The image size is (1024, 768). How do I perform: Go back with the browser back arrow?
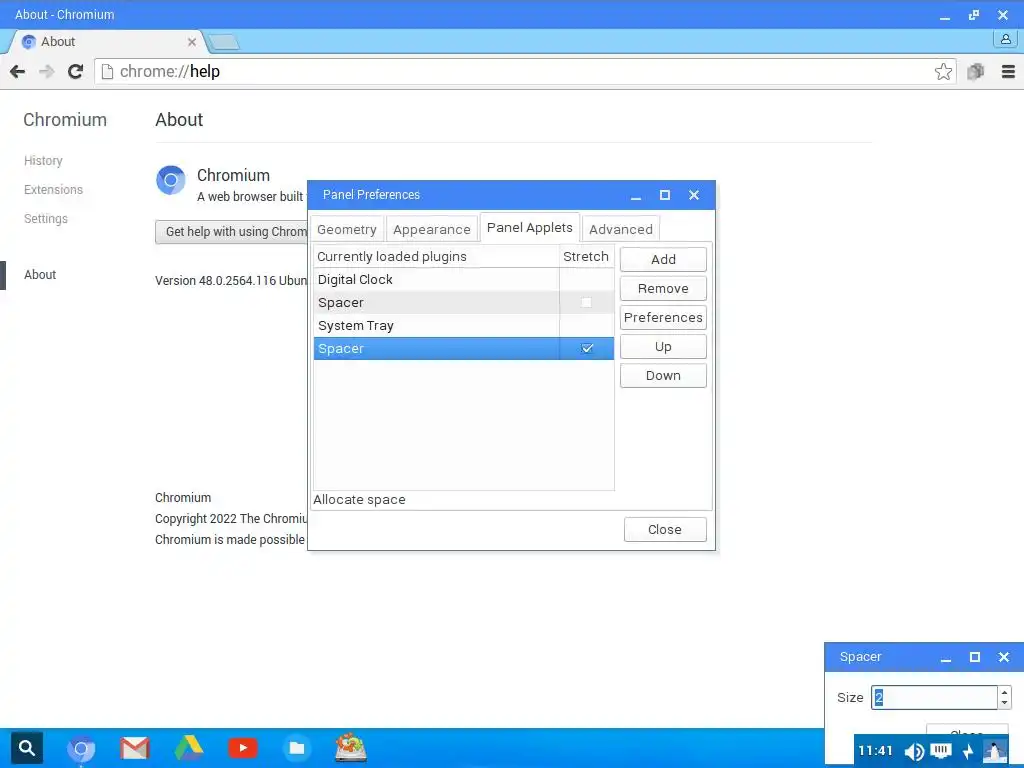tap(18, 71)
